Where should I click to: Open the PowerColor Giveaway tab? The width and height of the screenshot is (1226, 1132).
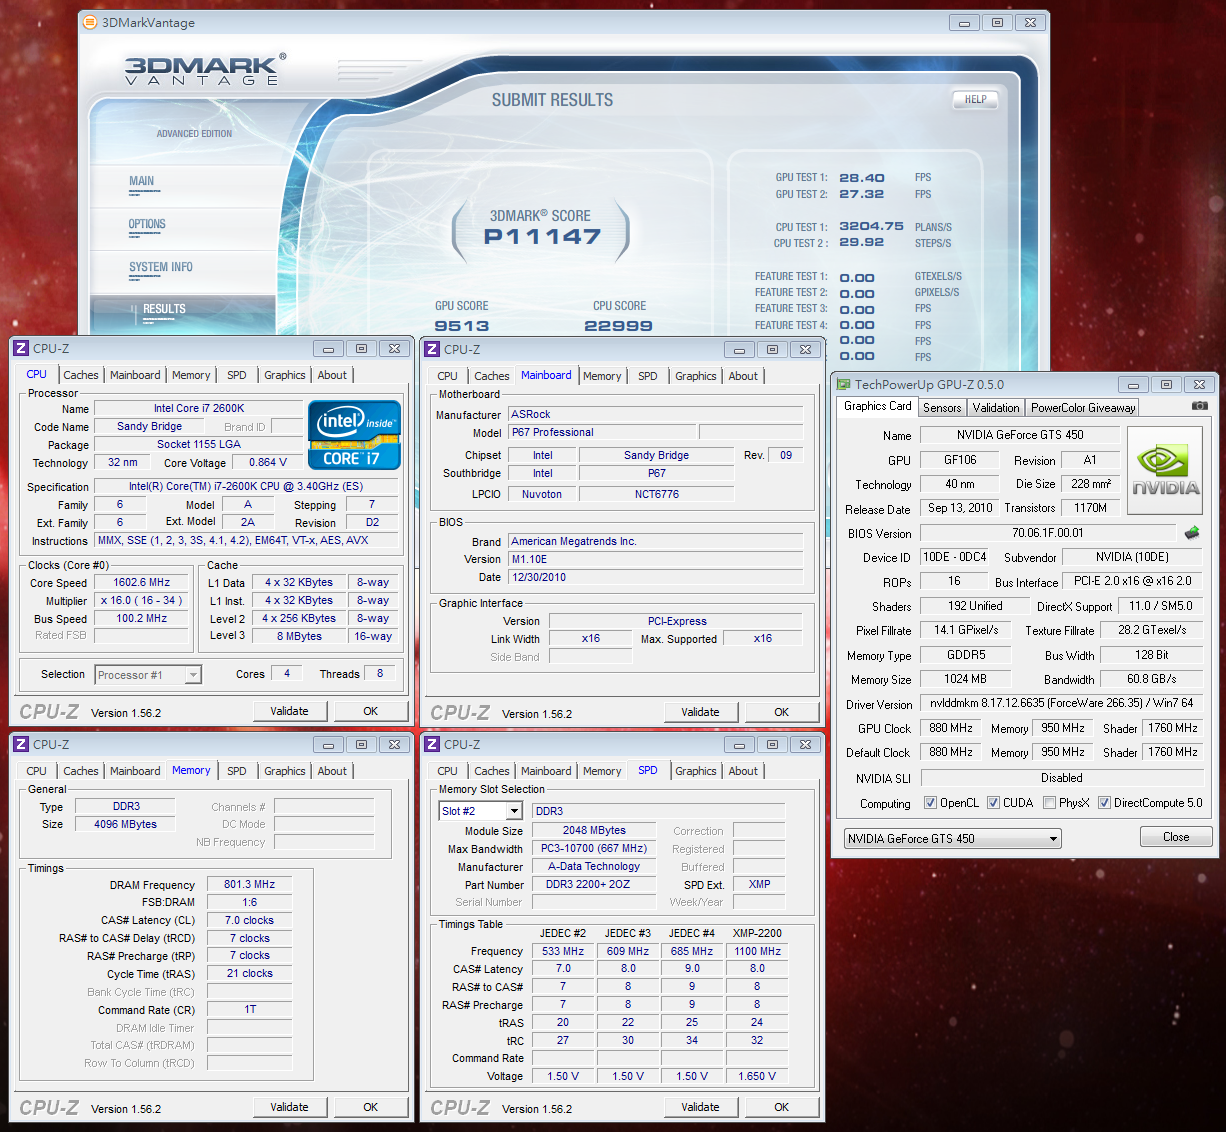point(1083,408)
